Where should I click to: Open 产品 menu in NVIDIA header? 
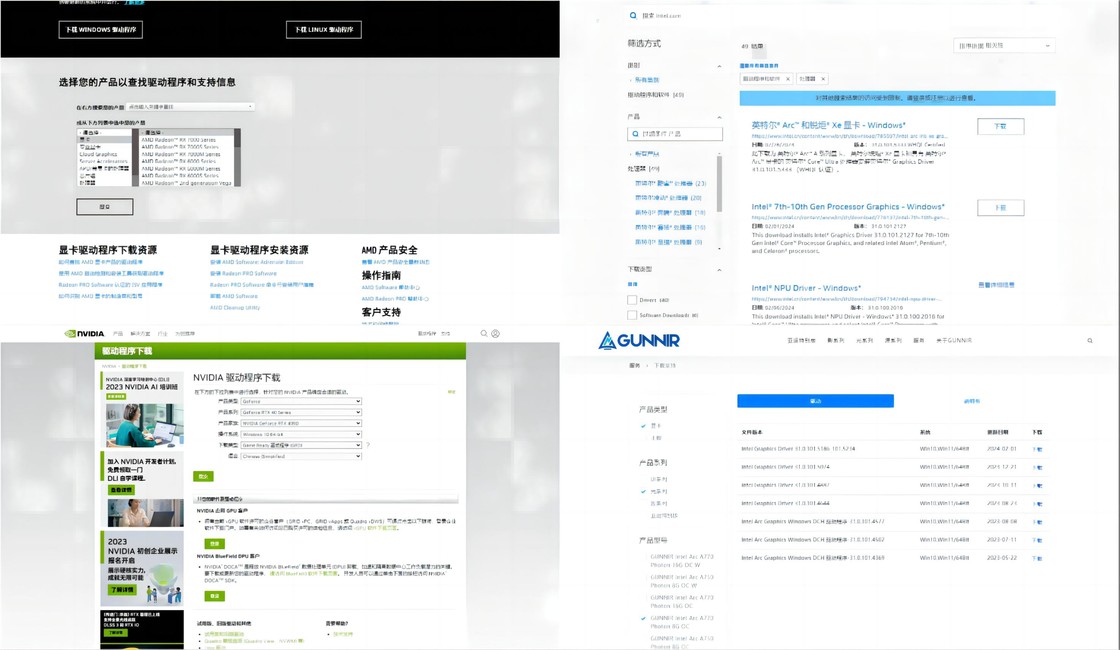point(118,334)
